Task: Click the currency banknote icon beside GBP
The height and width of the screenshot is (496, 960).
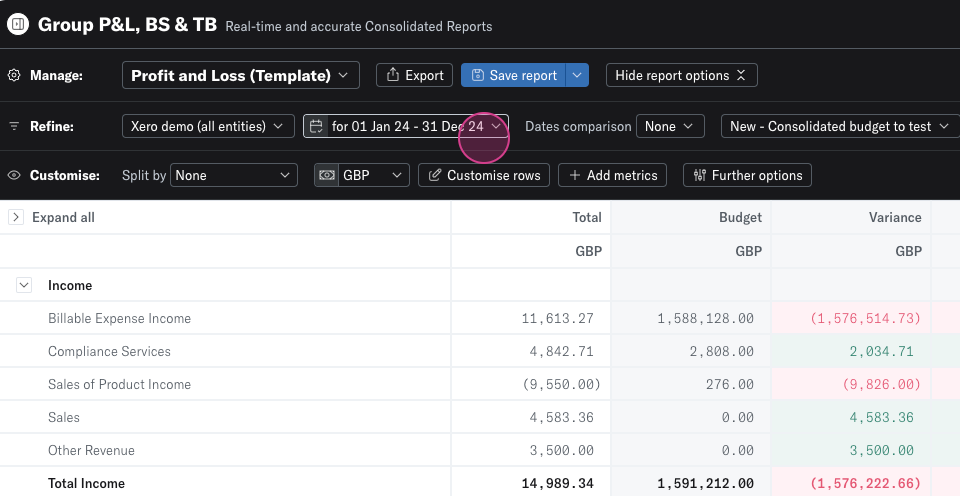Action: (x=327, y=176)
